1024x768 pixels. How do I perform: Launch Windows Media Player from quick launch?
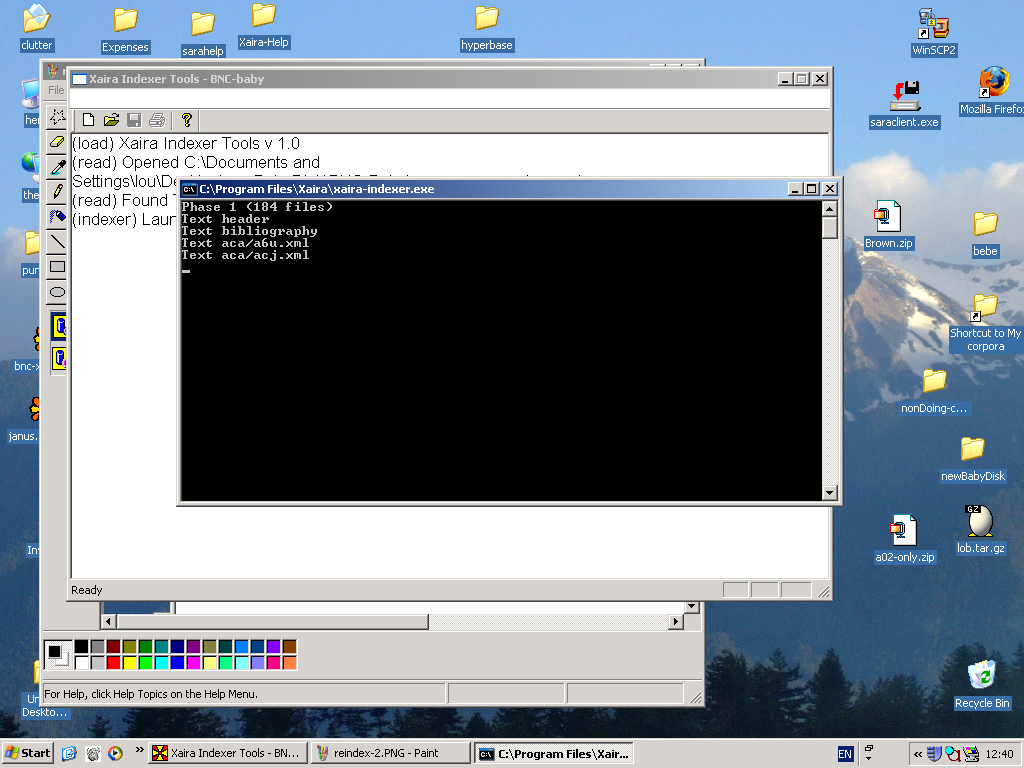point(116,754)
